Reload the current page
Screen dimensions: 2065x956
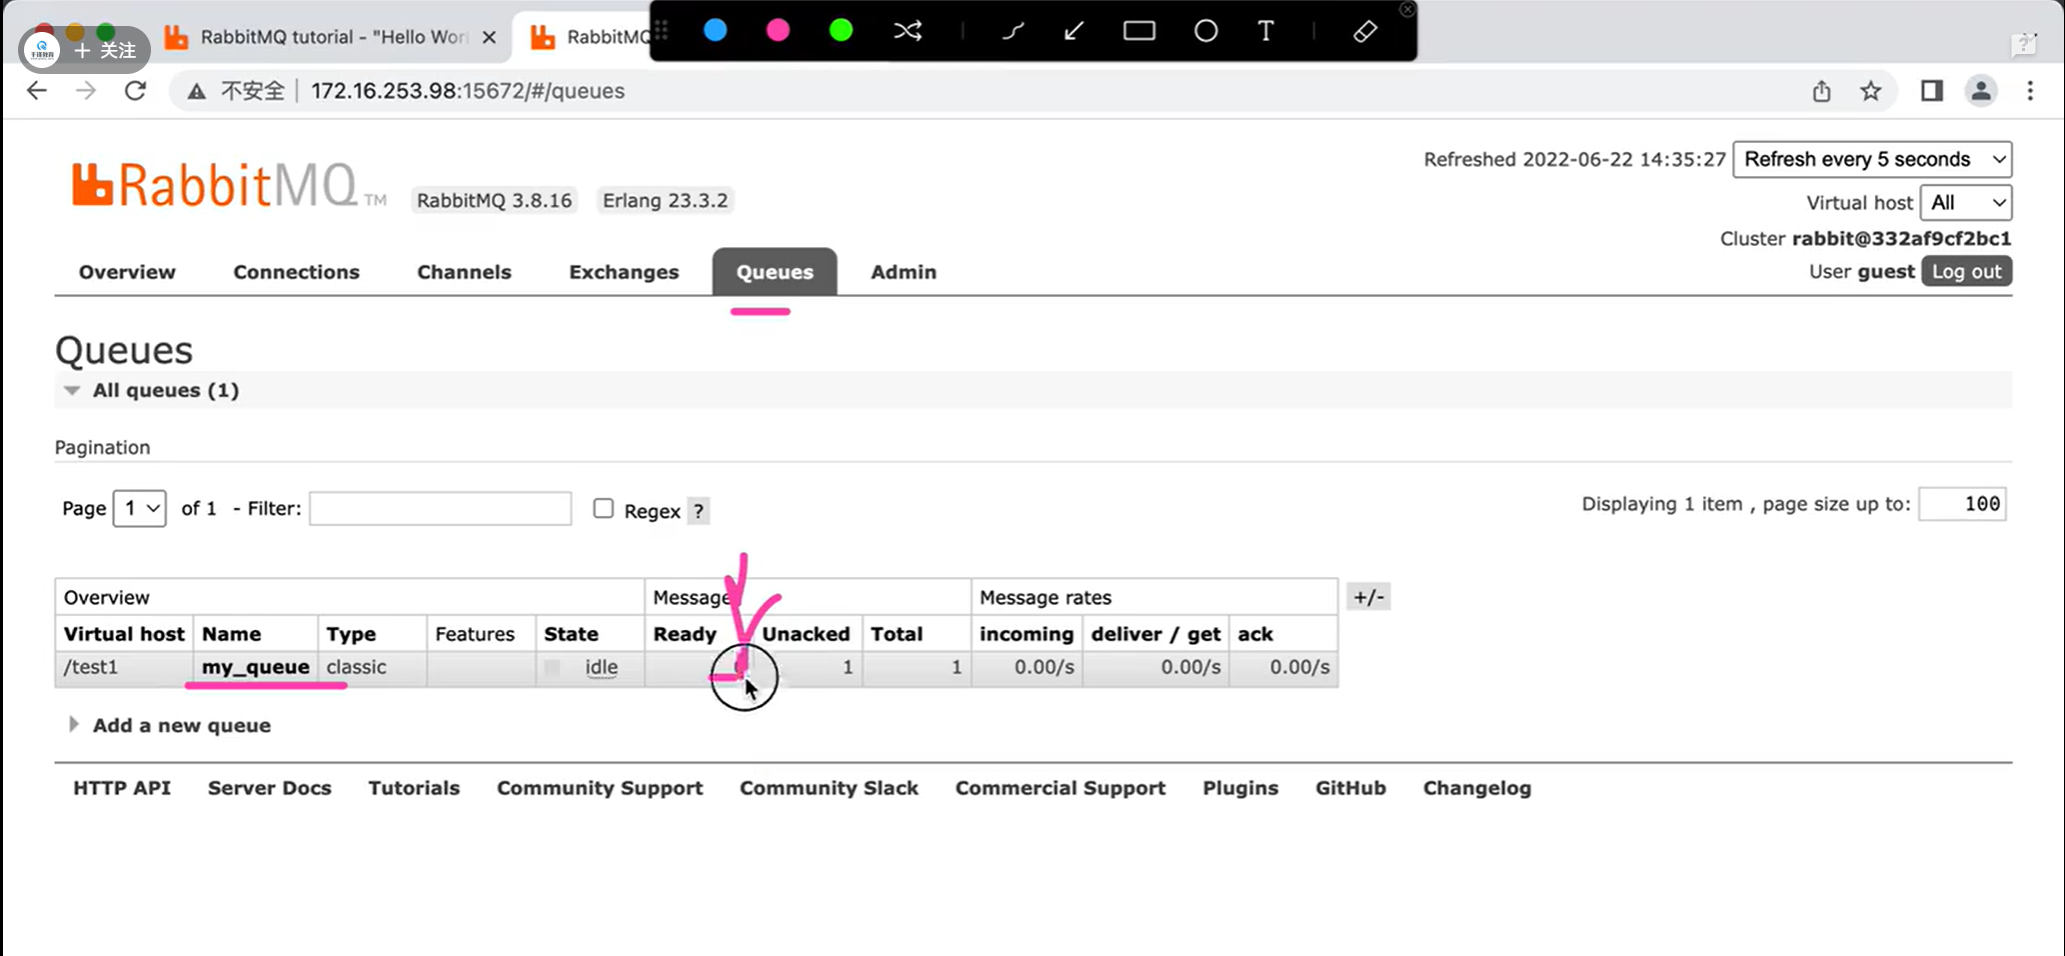tap(135, 91)
